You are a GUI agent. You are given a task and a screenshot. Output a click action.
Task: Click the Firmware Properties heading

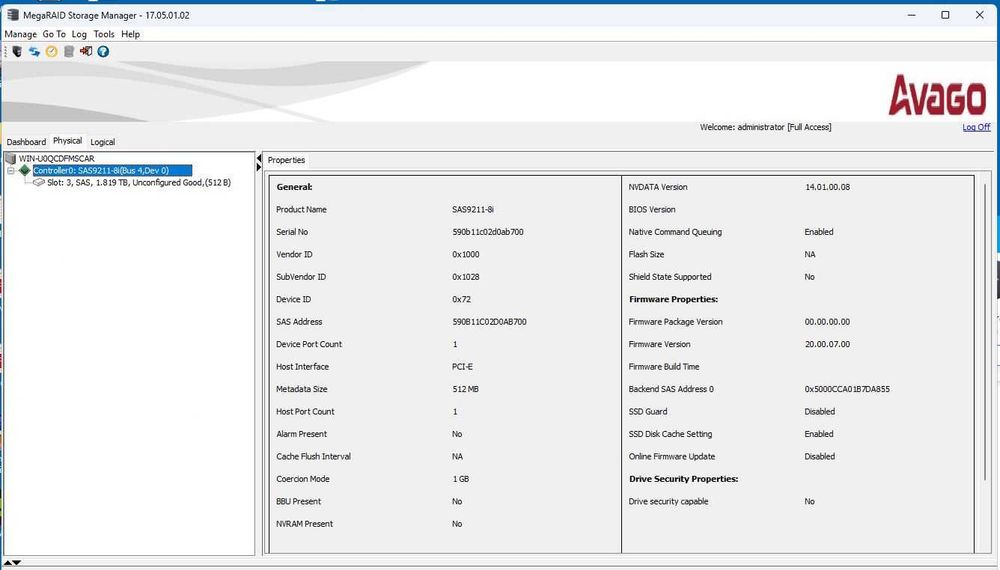click(673, 300)
